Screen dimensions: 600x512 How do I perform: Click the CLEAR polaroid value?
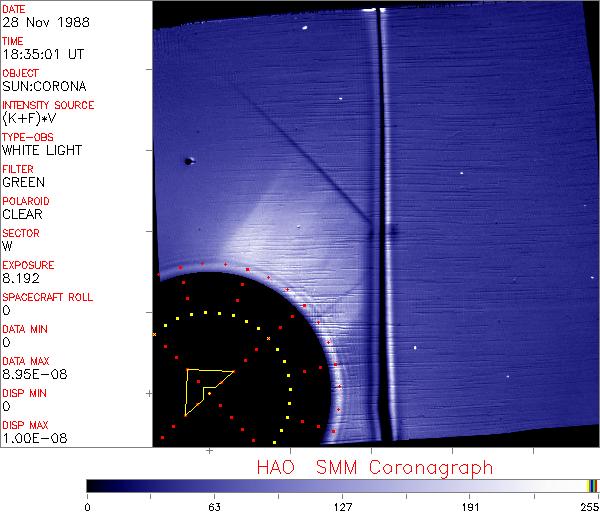[x=22, y=214]
